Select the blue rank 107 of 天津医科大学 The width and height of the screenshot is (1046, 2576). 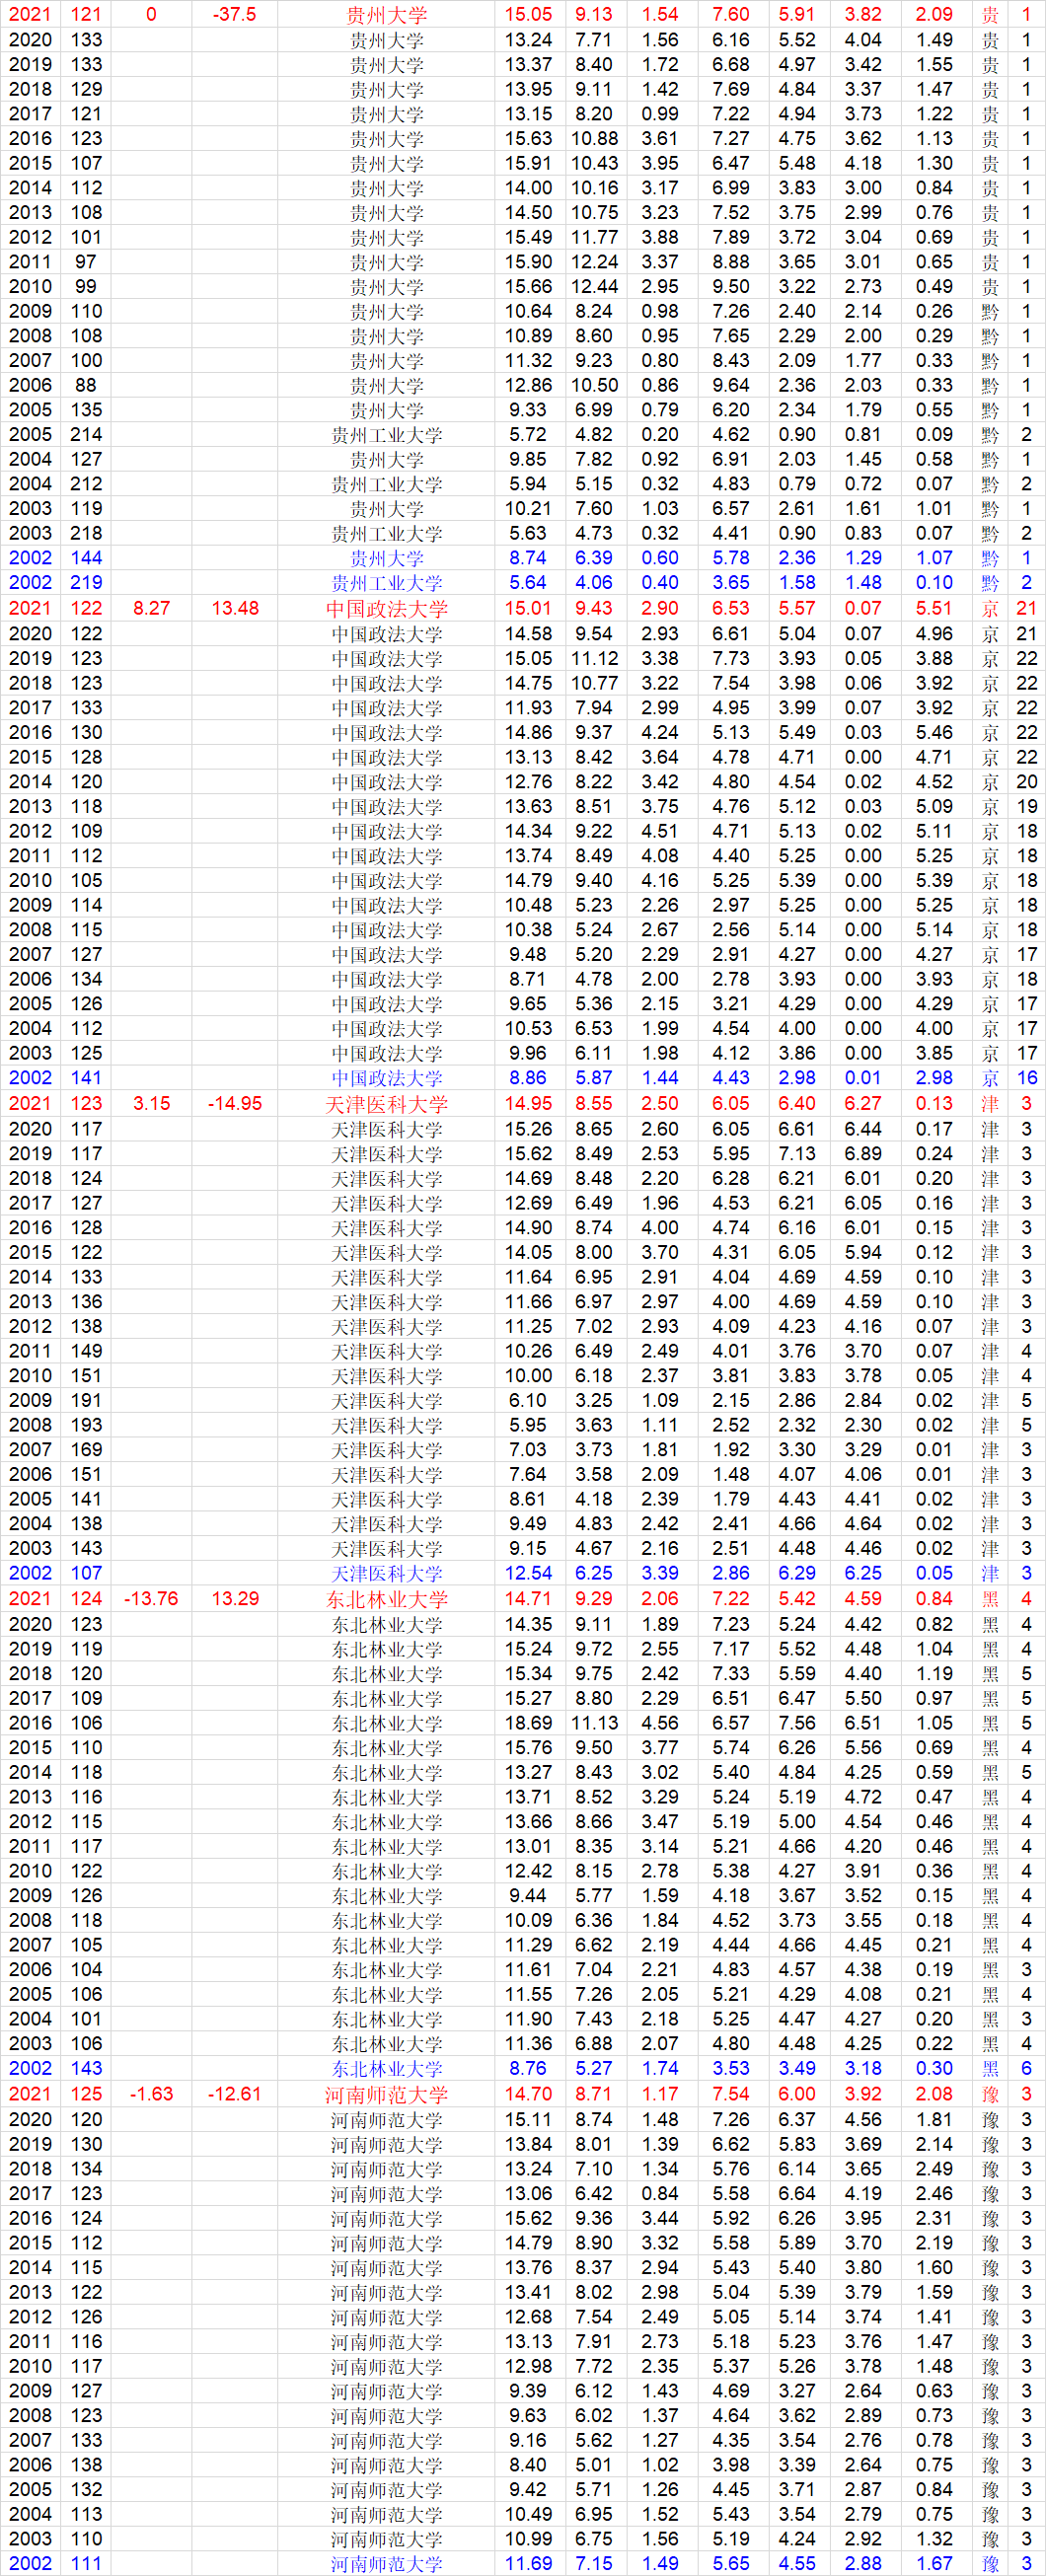[86, 1573]
